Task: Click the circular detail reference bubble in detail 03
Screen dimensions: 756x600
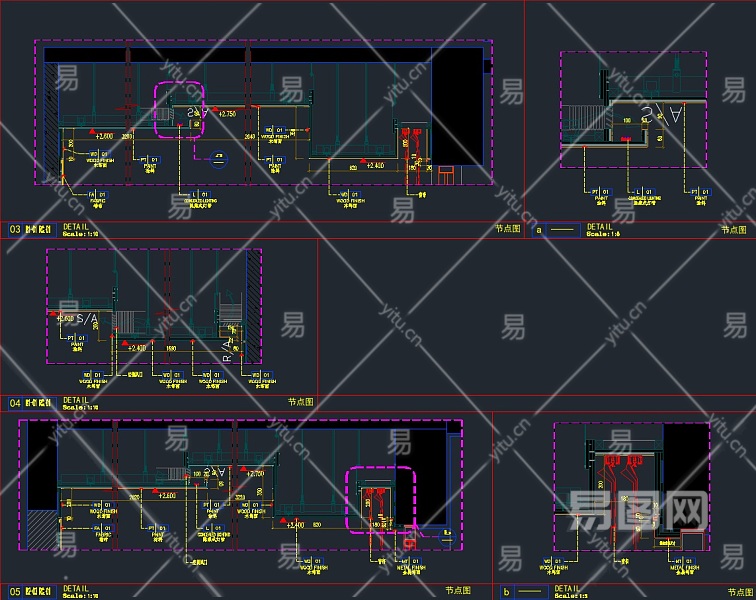Action: click(x=219, y=159)
